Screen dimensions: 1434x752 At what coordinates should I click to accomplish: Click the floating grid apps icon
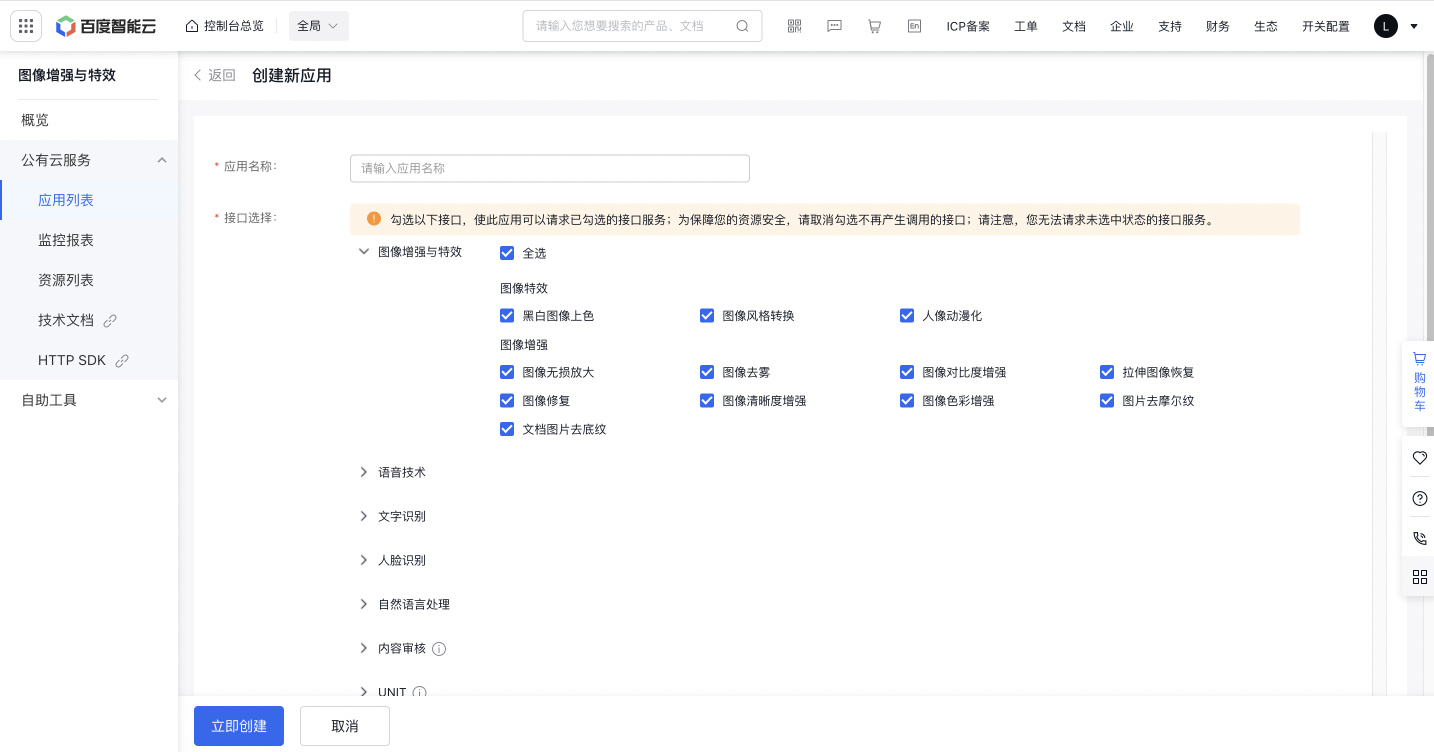coord(1419,577)
